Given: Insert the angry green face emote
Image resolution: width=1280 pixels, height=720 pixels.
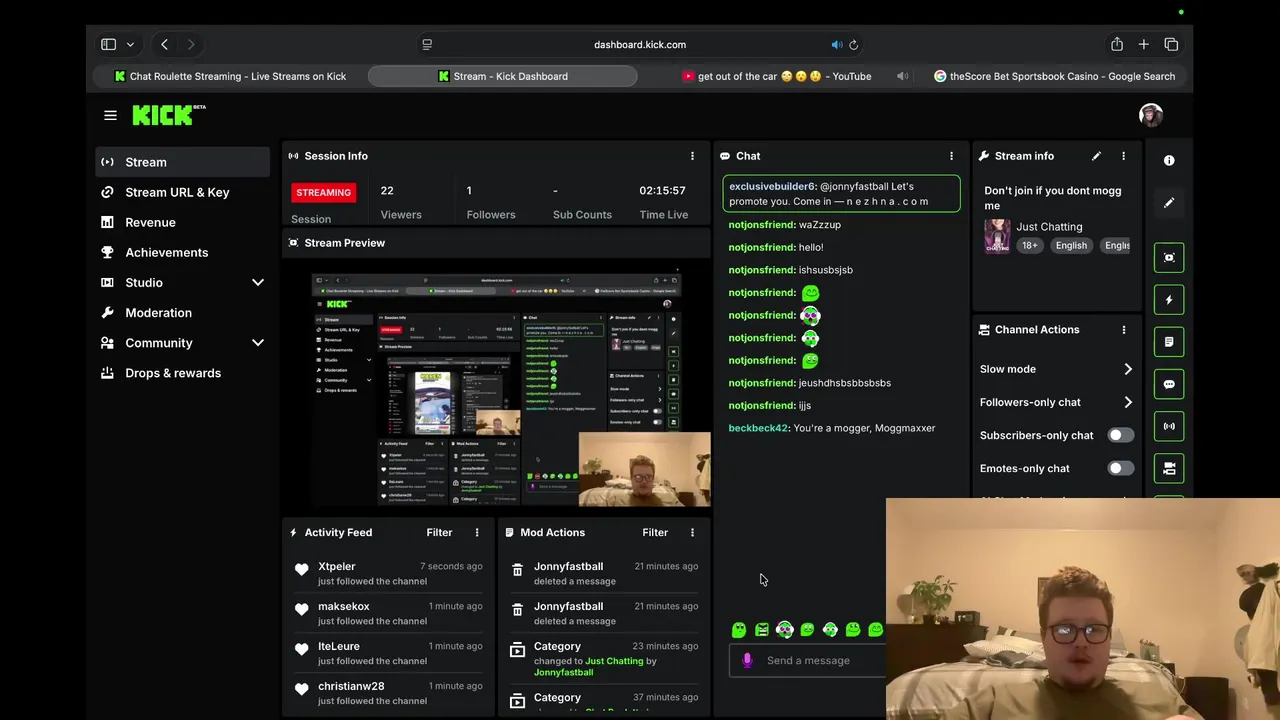Looking at the screenshot, I should tap(762, 630).
